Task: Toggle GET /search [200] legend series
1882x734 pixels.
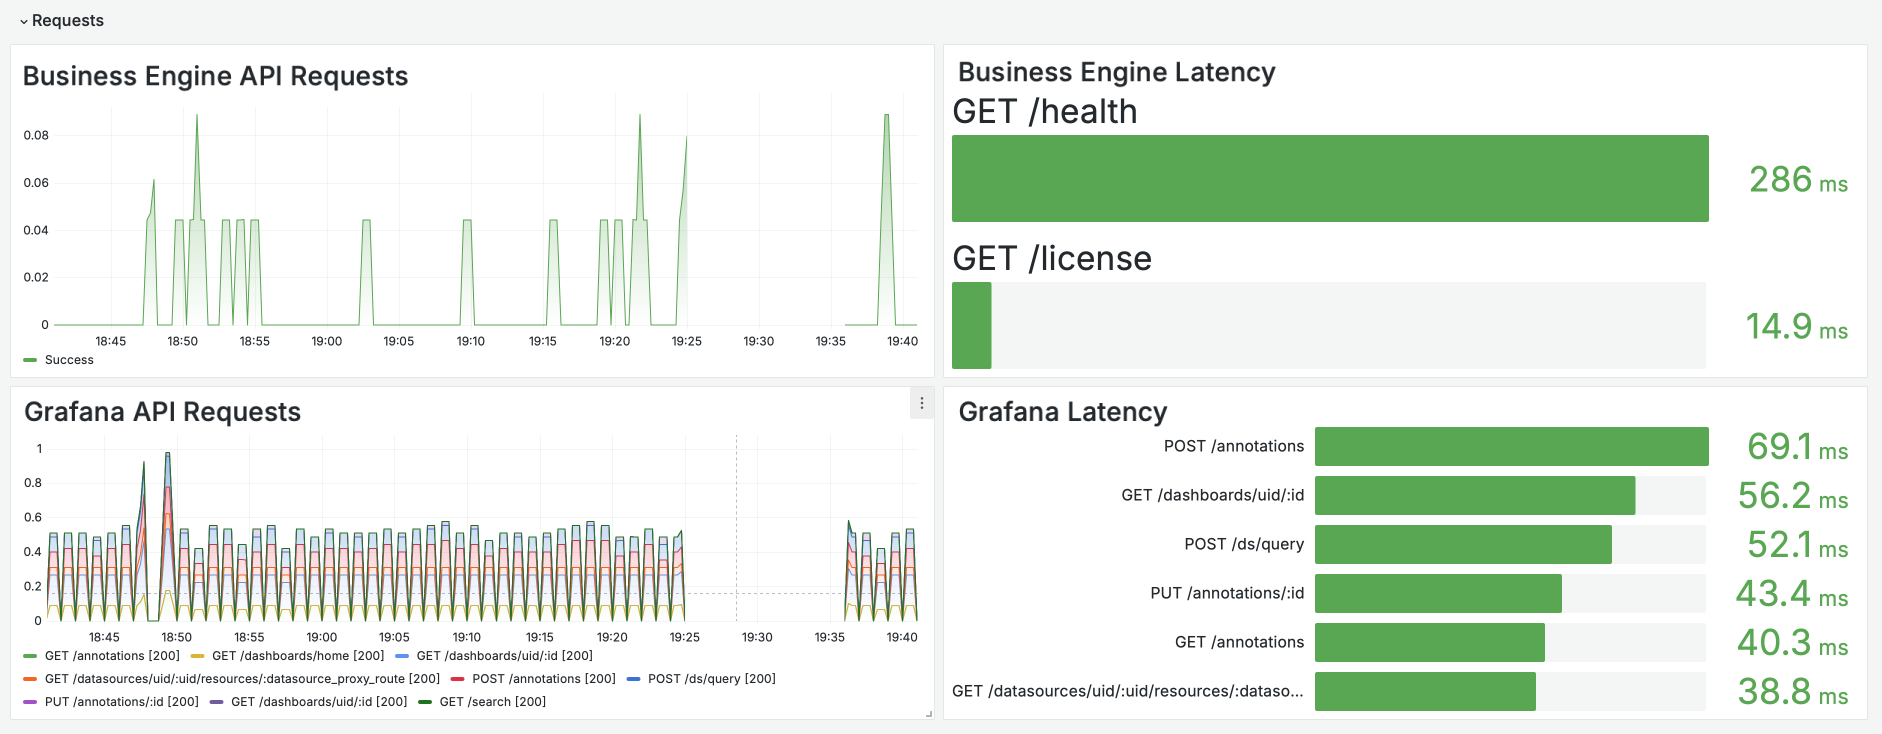Action: click(493, 702)
